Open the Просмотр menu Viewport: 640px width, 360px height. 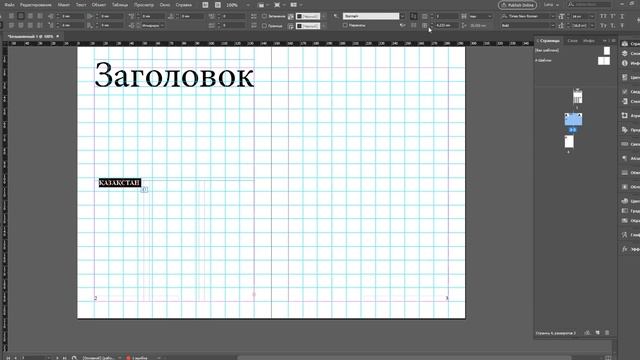tap(144, 5)
